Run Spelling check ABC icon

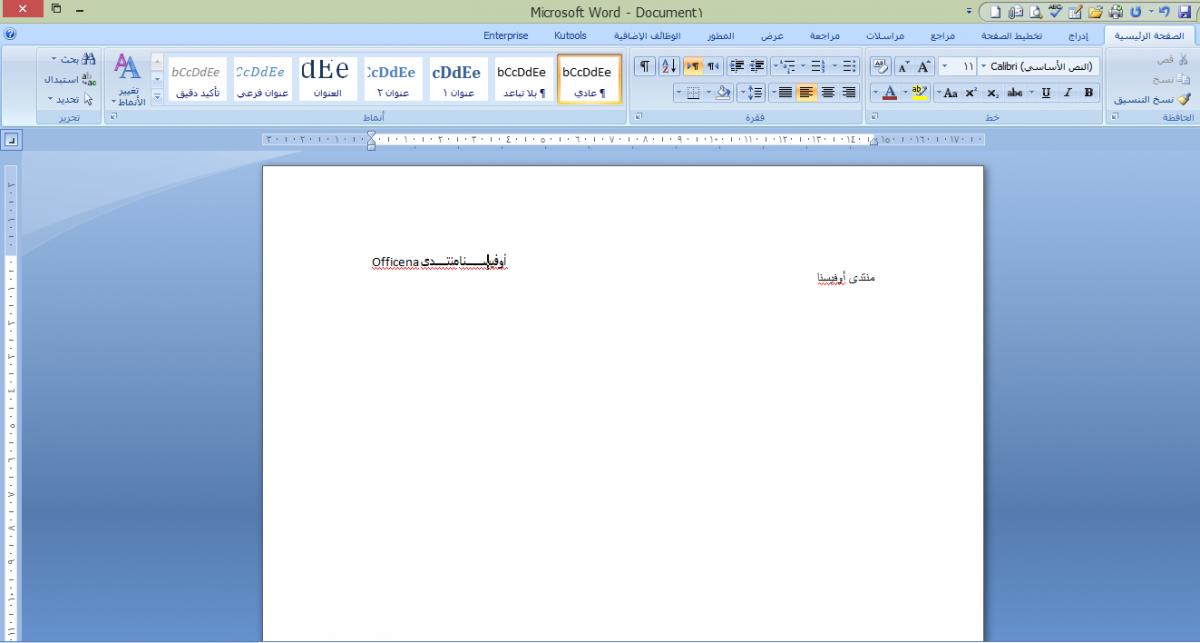(1056, 11)
